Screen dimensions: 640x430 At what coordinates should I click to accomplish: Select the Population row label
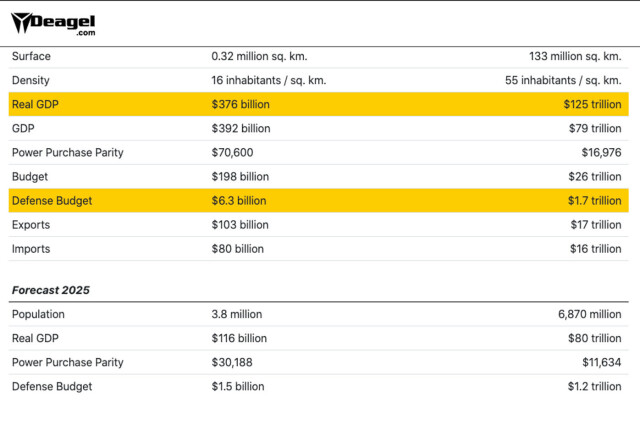pyautogui.click(x=40, y=314)
